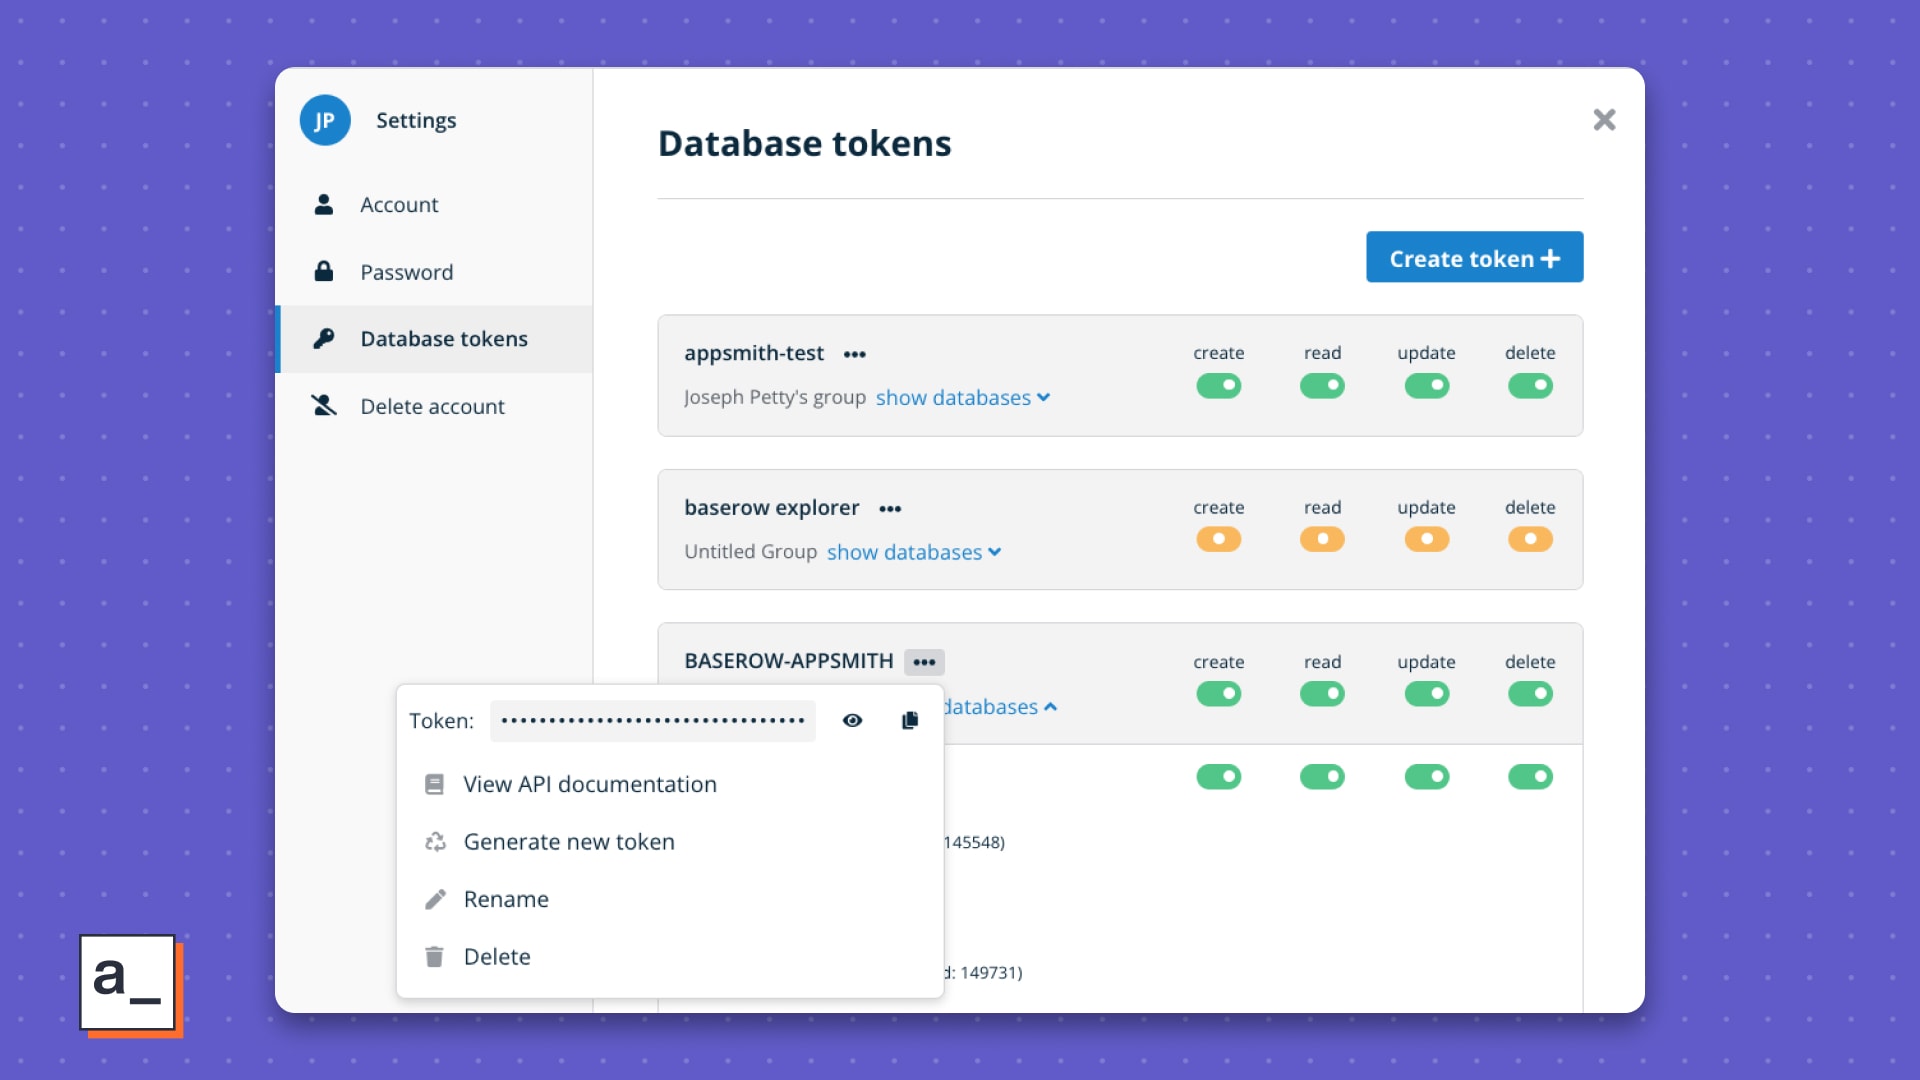
Task: Open baserow explorer three-dots options menu
Action: [x=890, y=509]
